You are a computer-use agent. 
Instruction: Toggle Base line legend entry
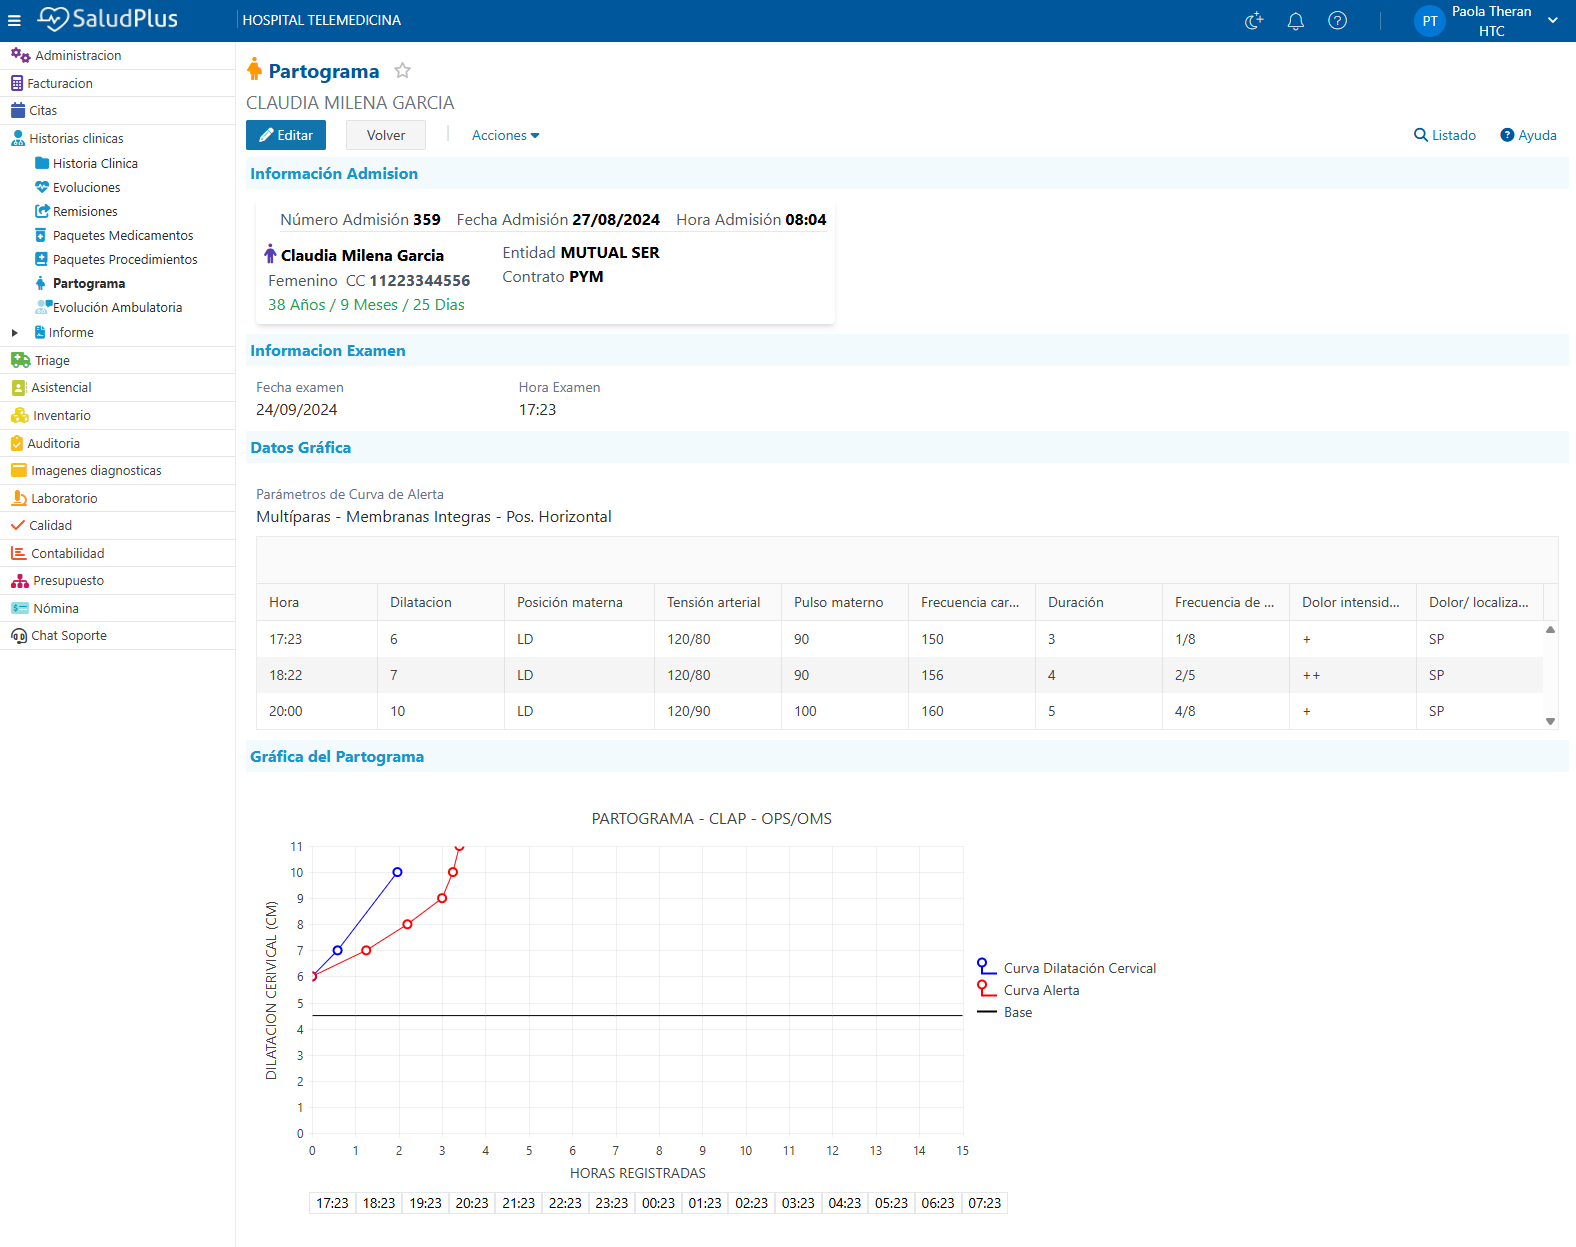point(1005,1012)
